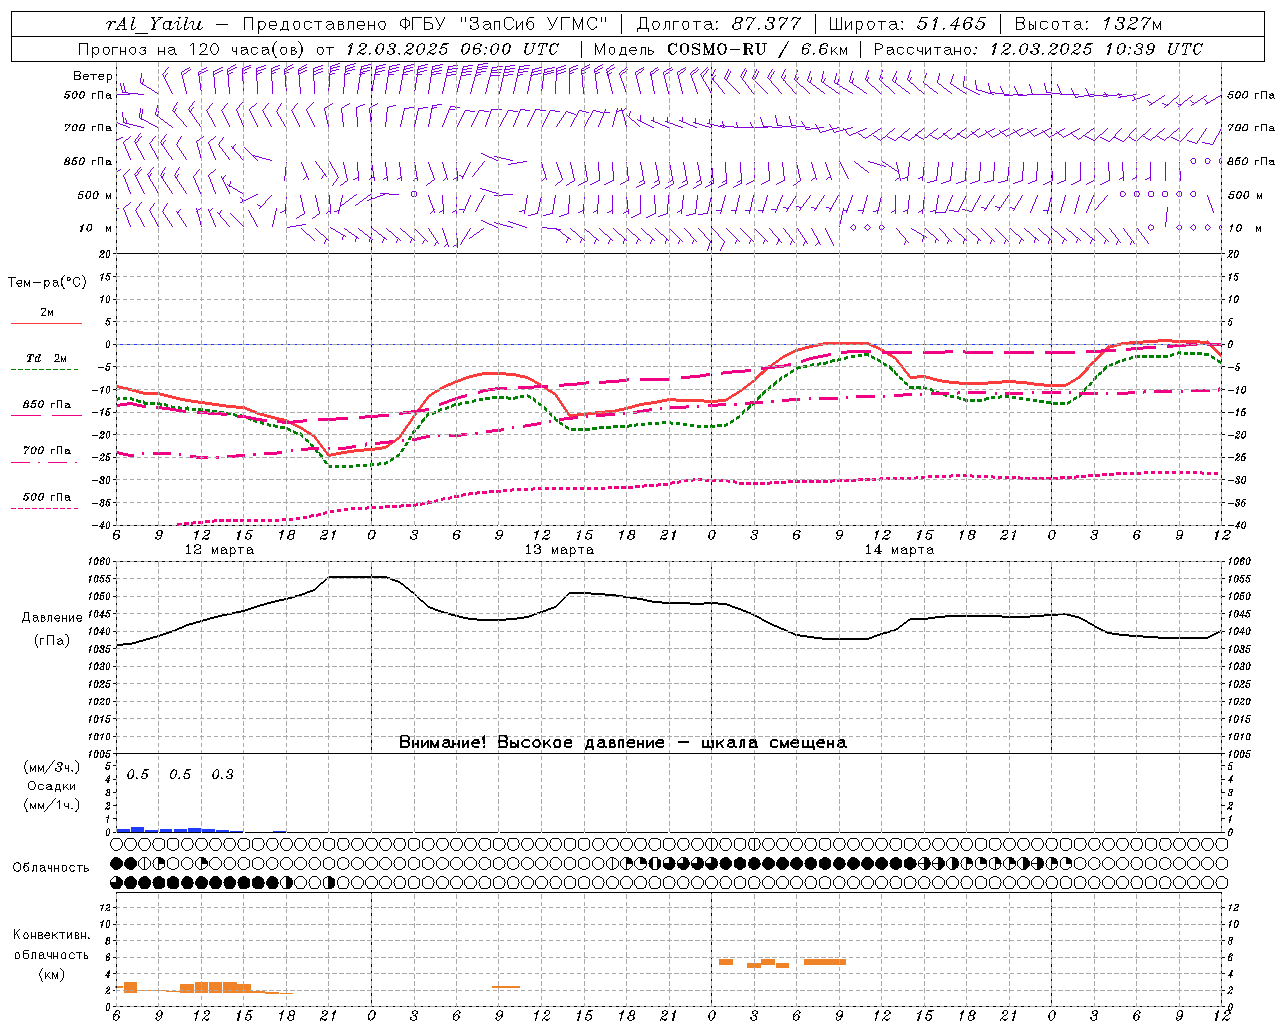Click the 'Td 2м' dew point legend entry
This screenshot has height=1024, width=1280.
[x=46, y=358]
